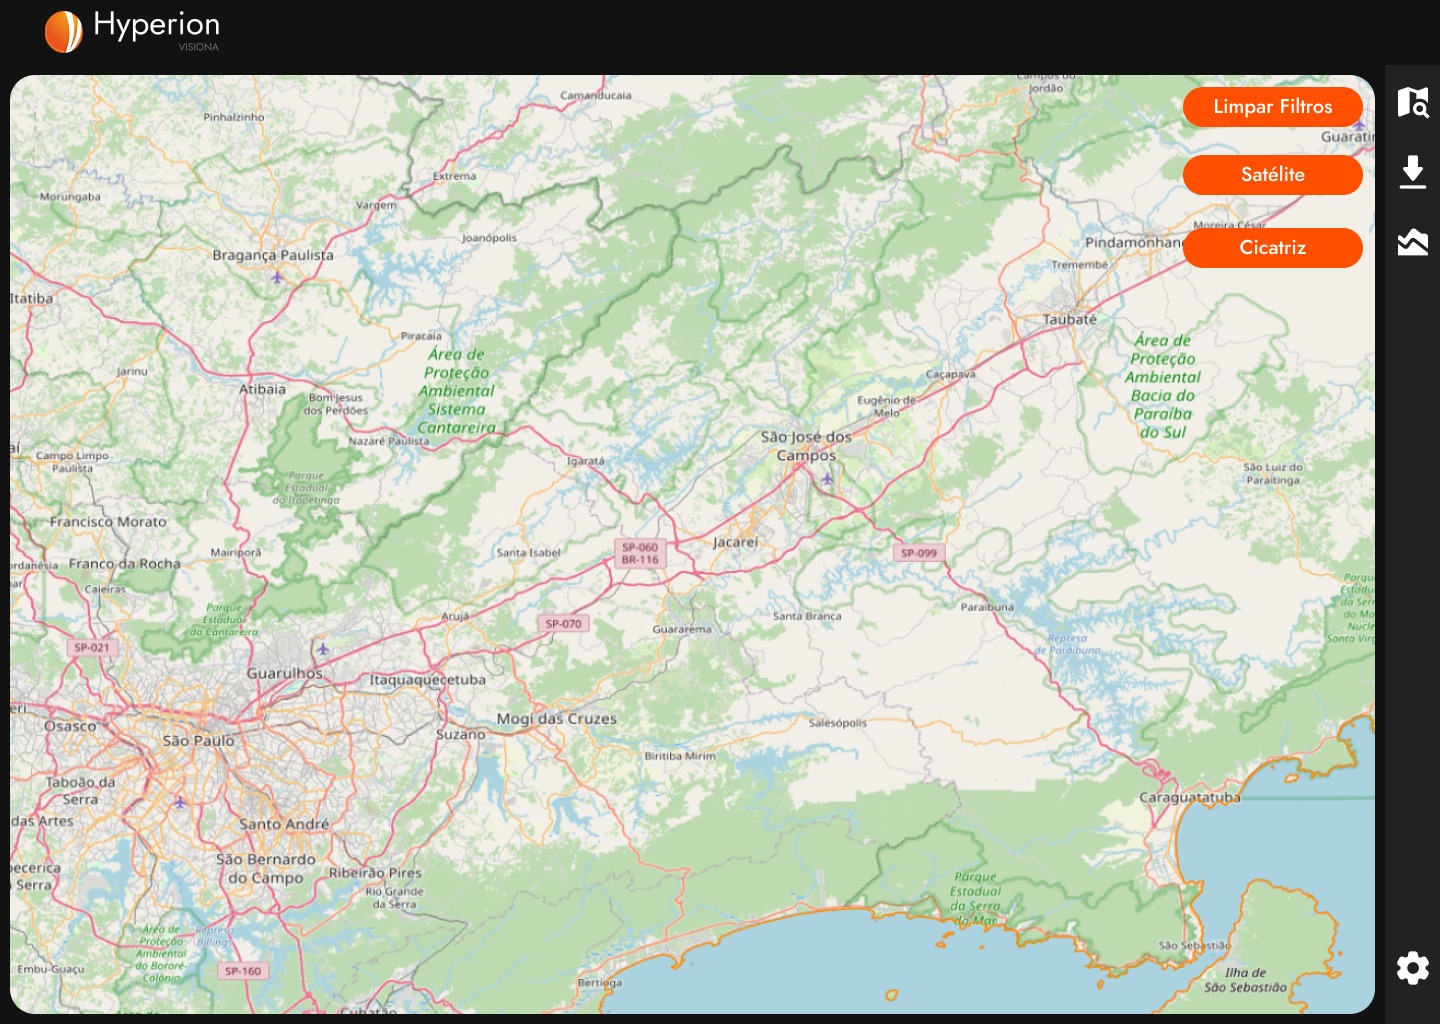Click São José dos Campos airport icon

click(827, 479)
